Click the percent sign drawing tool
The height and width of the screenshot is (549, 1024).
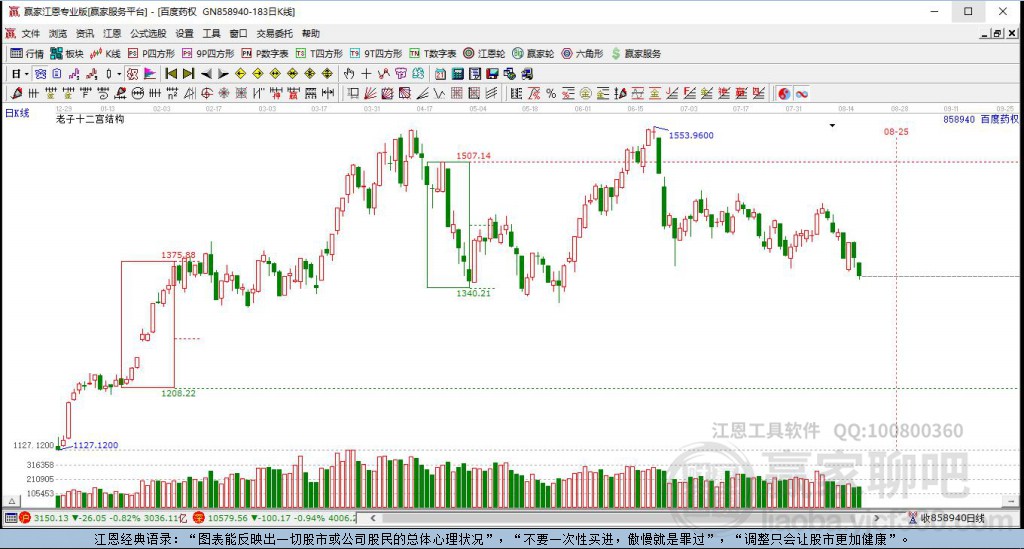[550, 93]
